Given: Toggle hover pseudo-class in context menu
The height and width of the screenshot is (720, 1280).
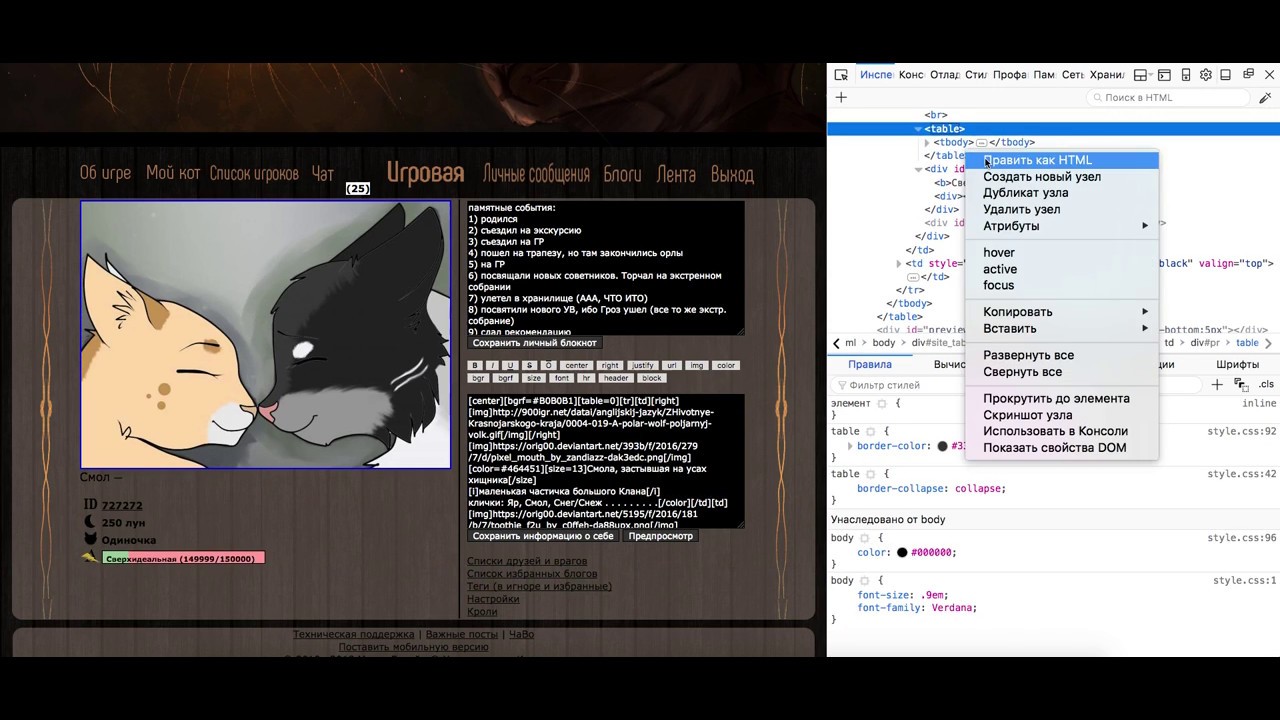Looking at the screenshot, I should click(x=999, y=252).
